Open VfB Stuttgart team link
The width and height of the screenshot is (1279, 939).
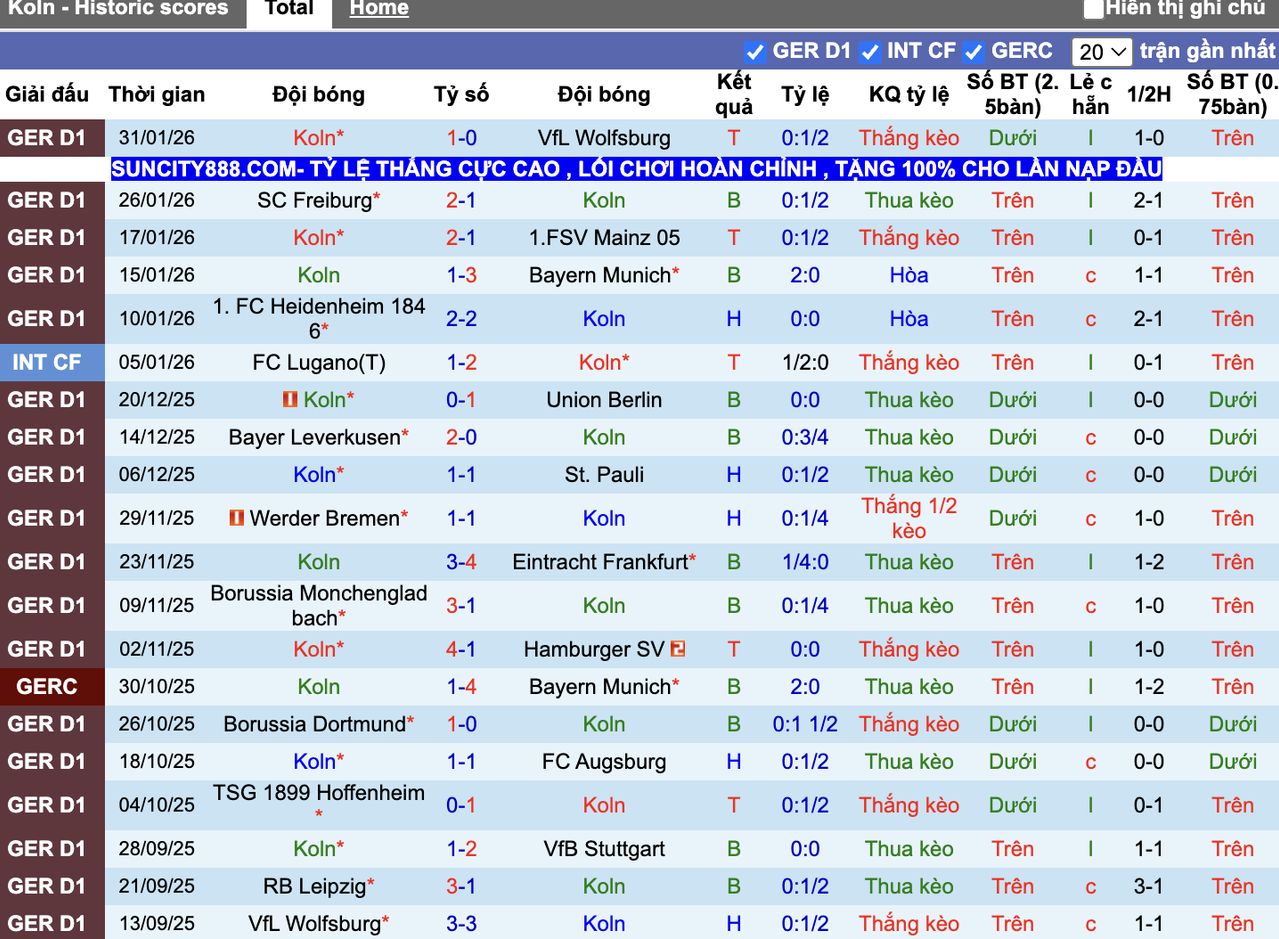(604, 849)
